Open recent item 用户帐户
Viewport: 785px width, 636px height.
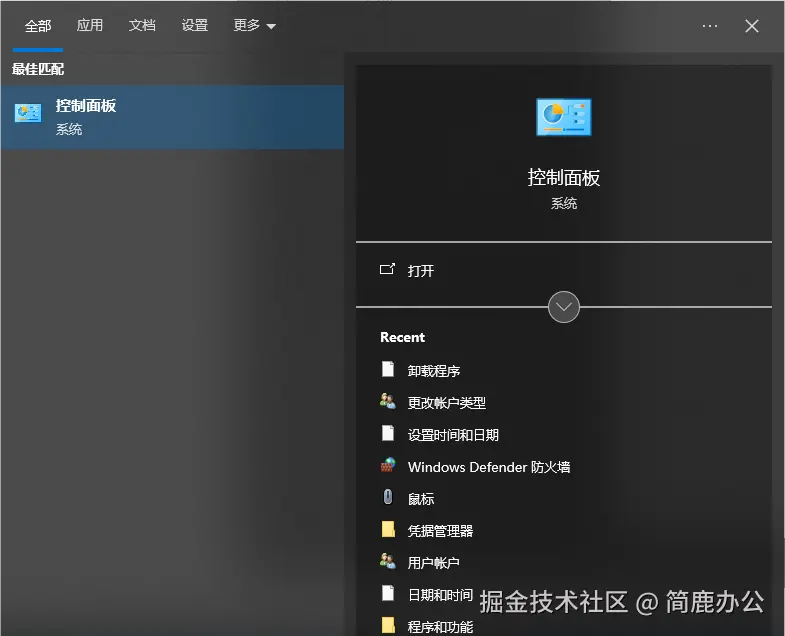click(434, 563)
